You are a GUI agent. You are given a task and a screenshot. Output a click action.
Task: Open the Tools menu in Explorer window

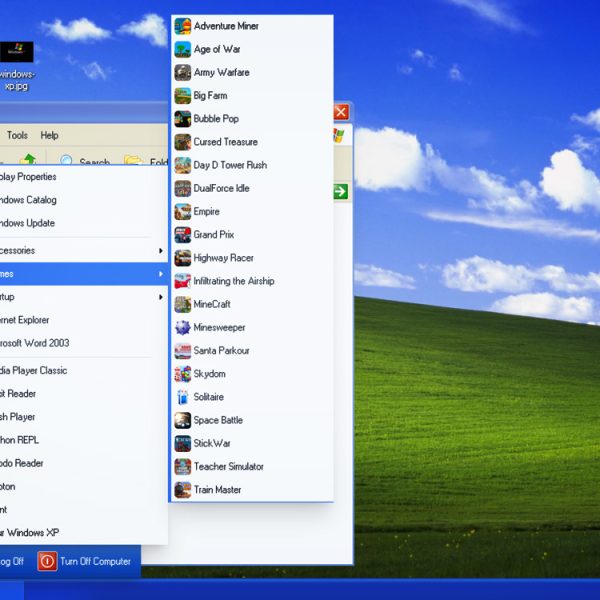(17, 135)
